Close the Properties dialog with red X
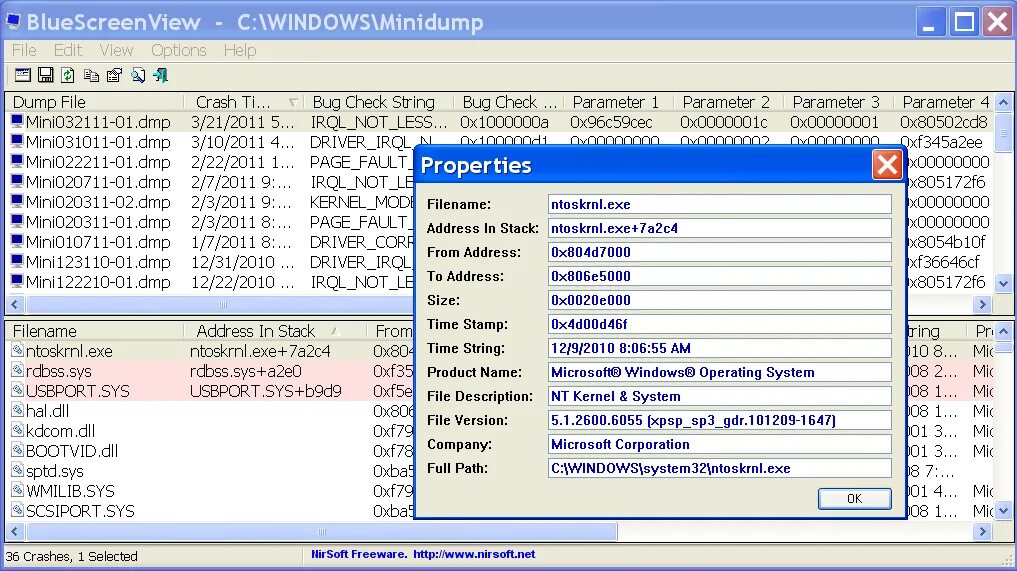The height and width of the screenshot is (571, 1017). tap(887, 165)
